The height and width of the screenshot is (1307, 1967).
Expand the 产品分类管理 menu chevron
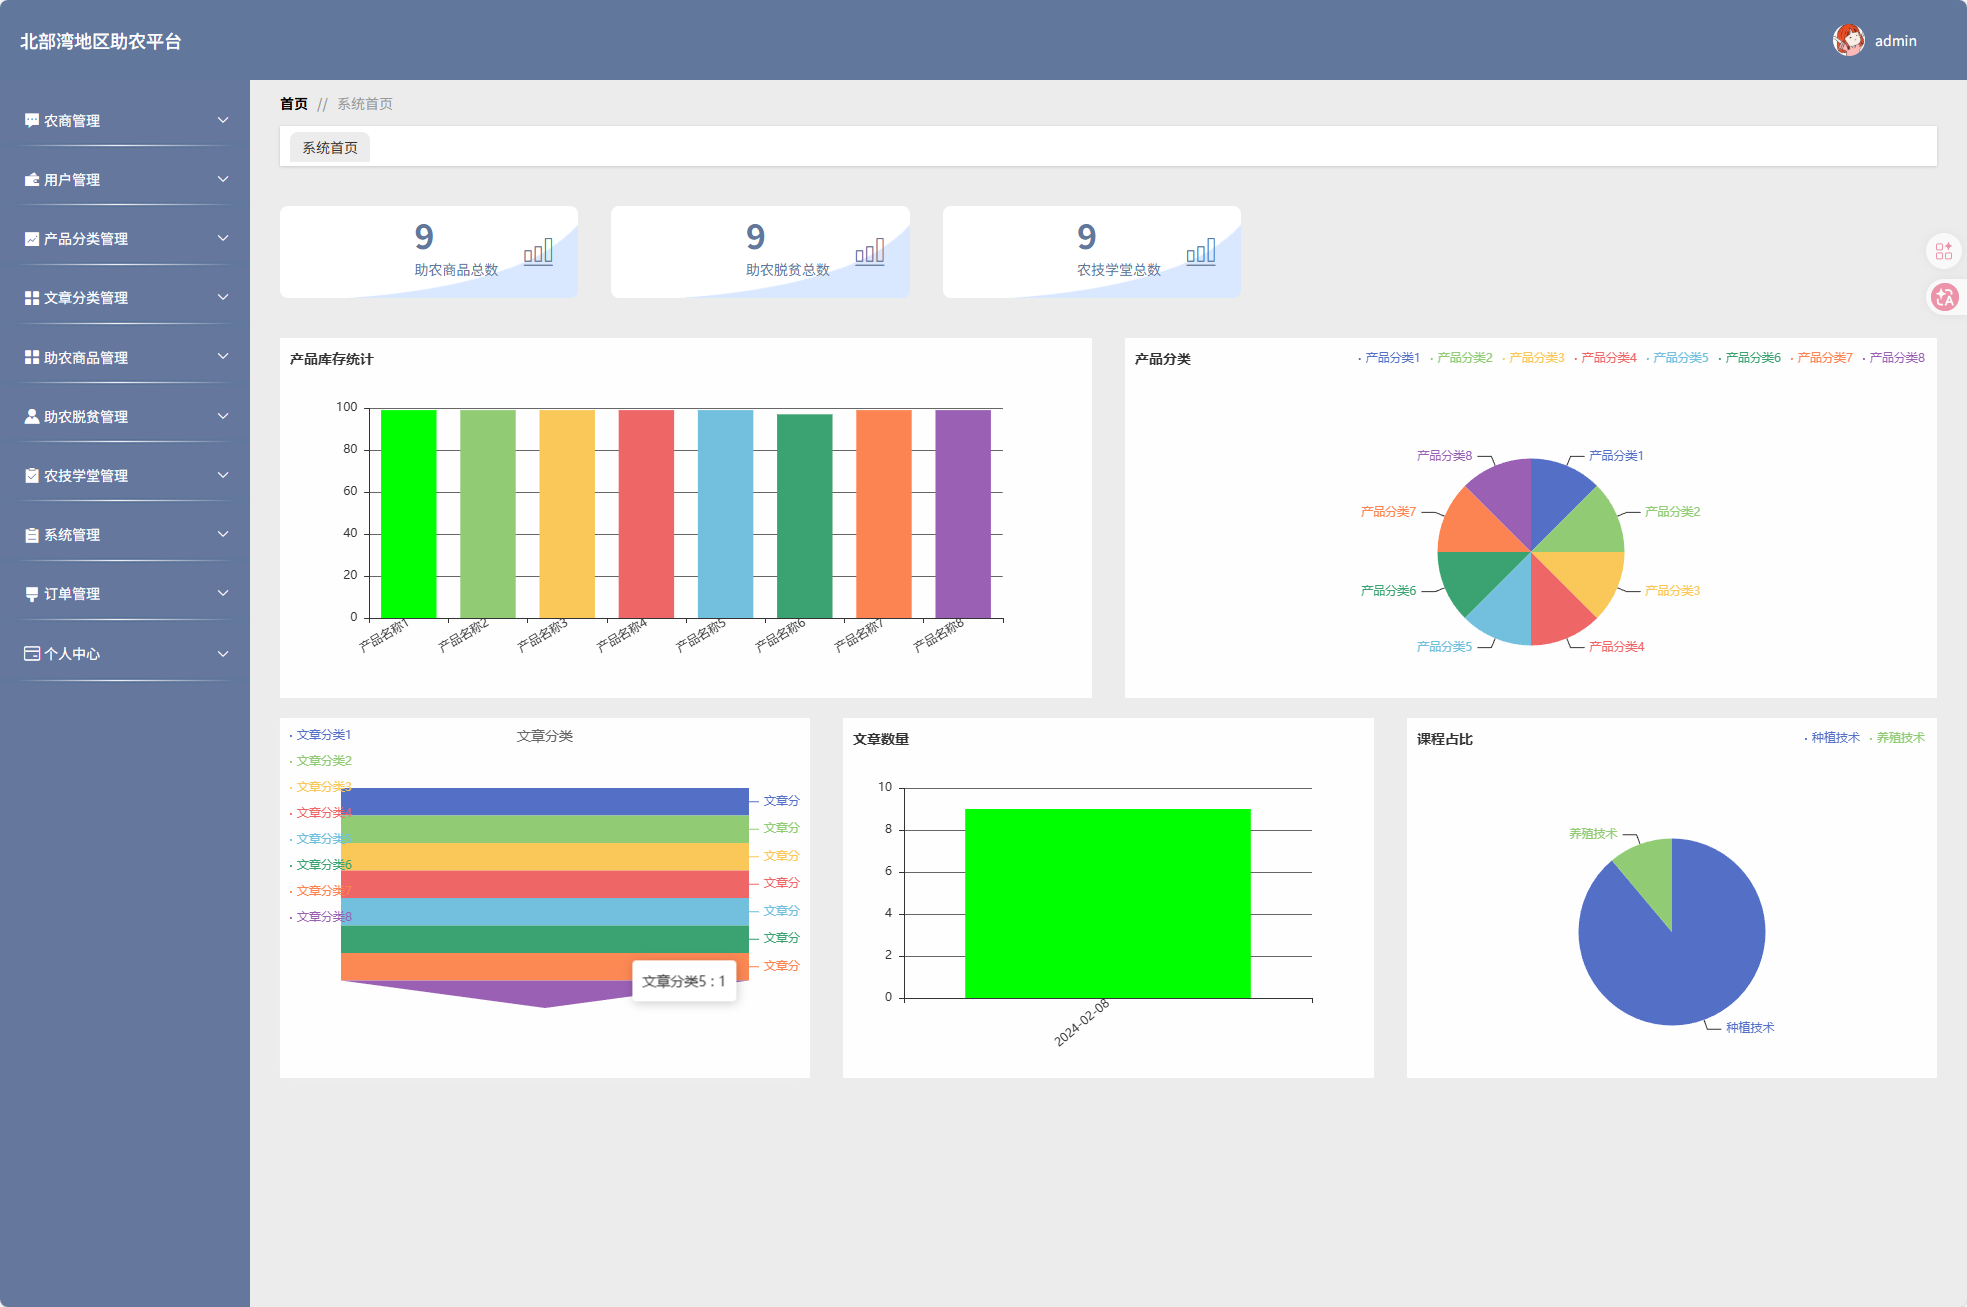pyautogui.click(x=223, y=238)
